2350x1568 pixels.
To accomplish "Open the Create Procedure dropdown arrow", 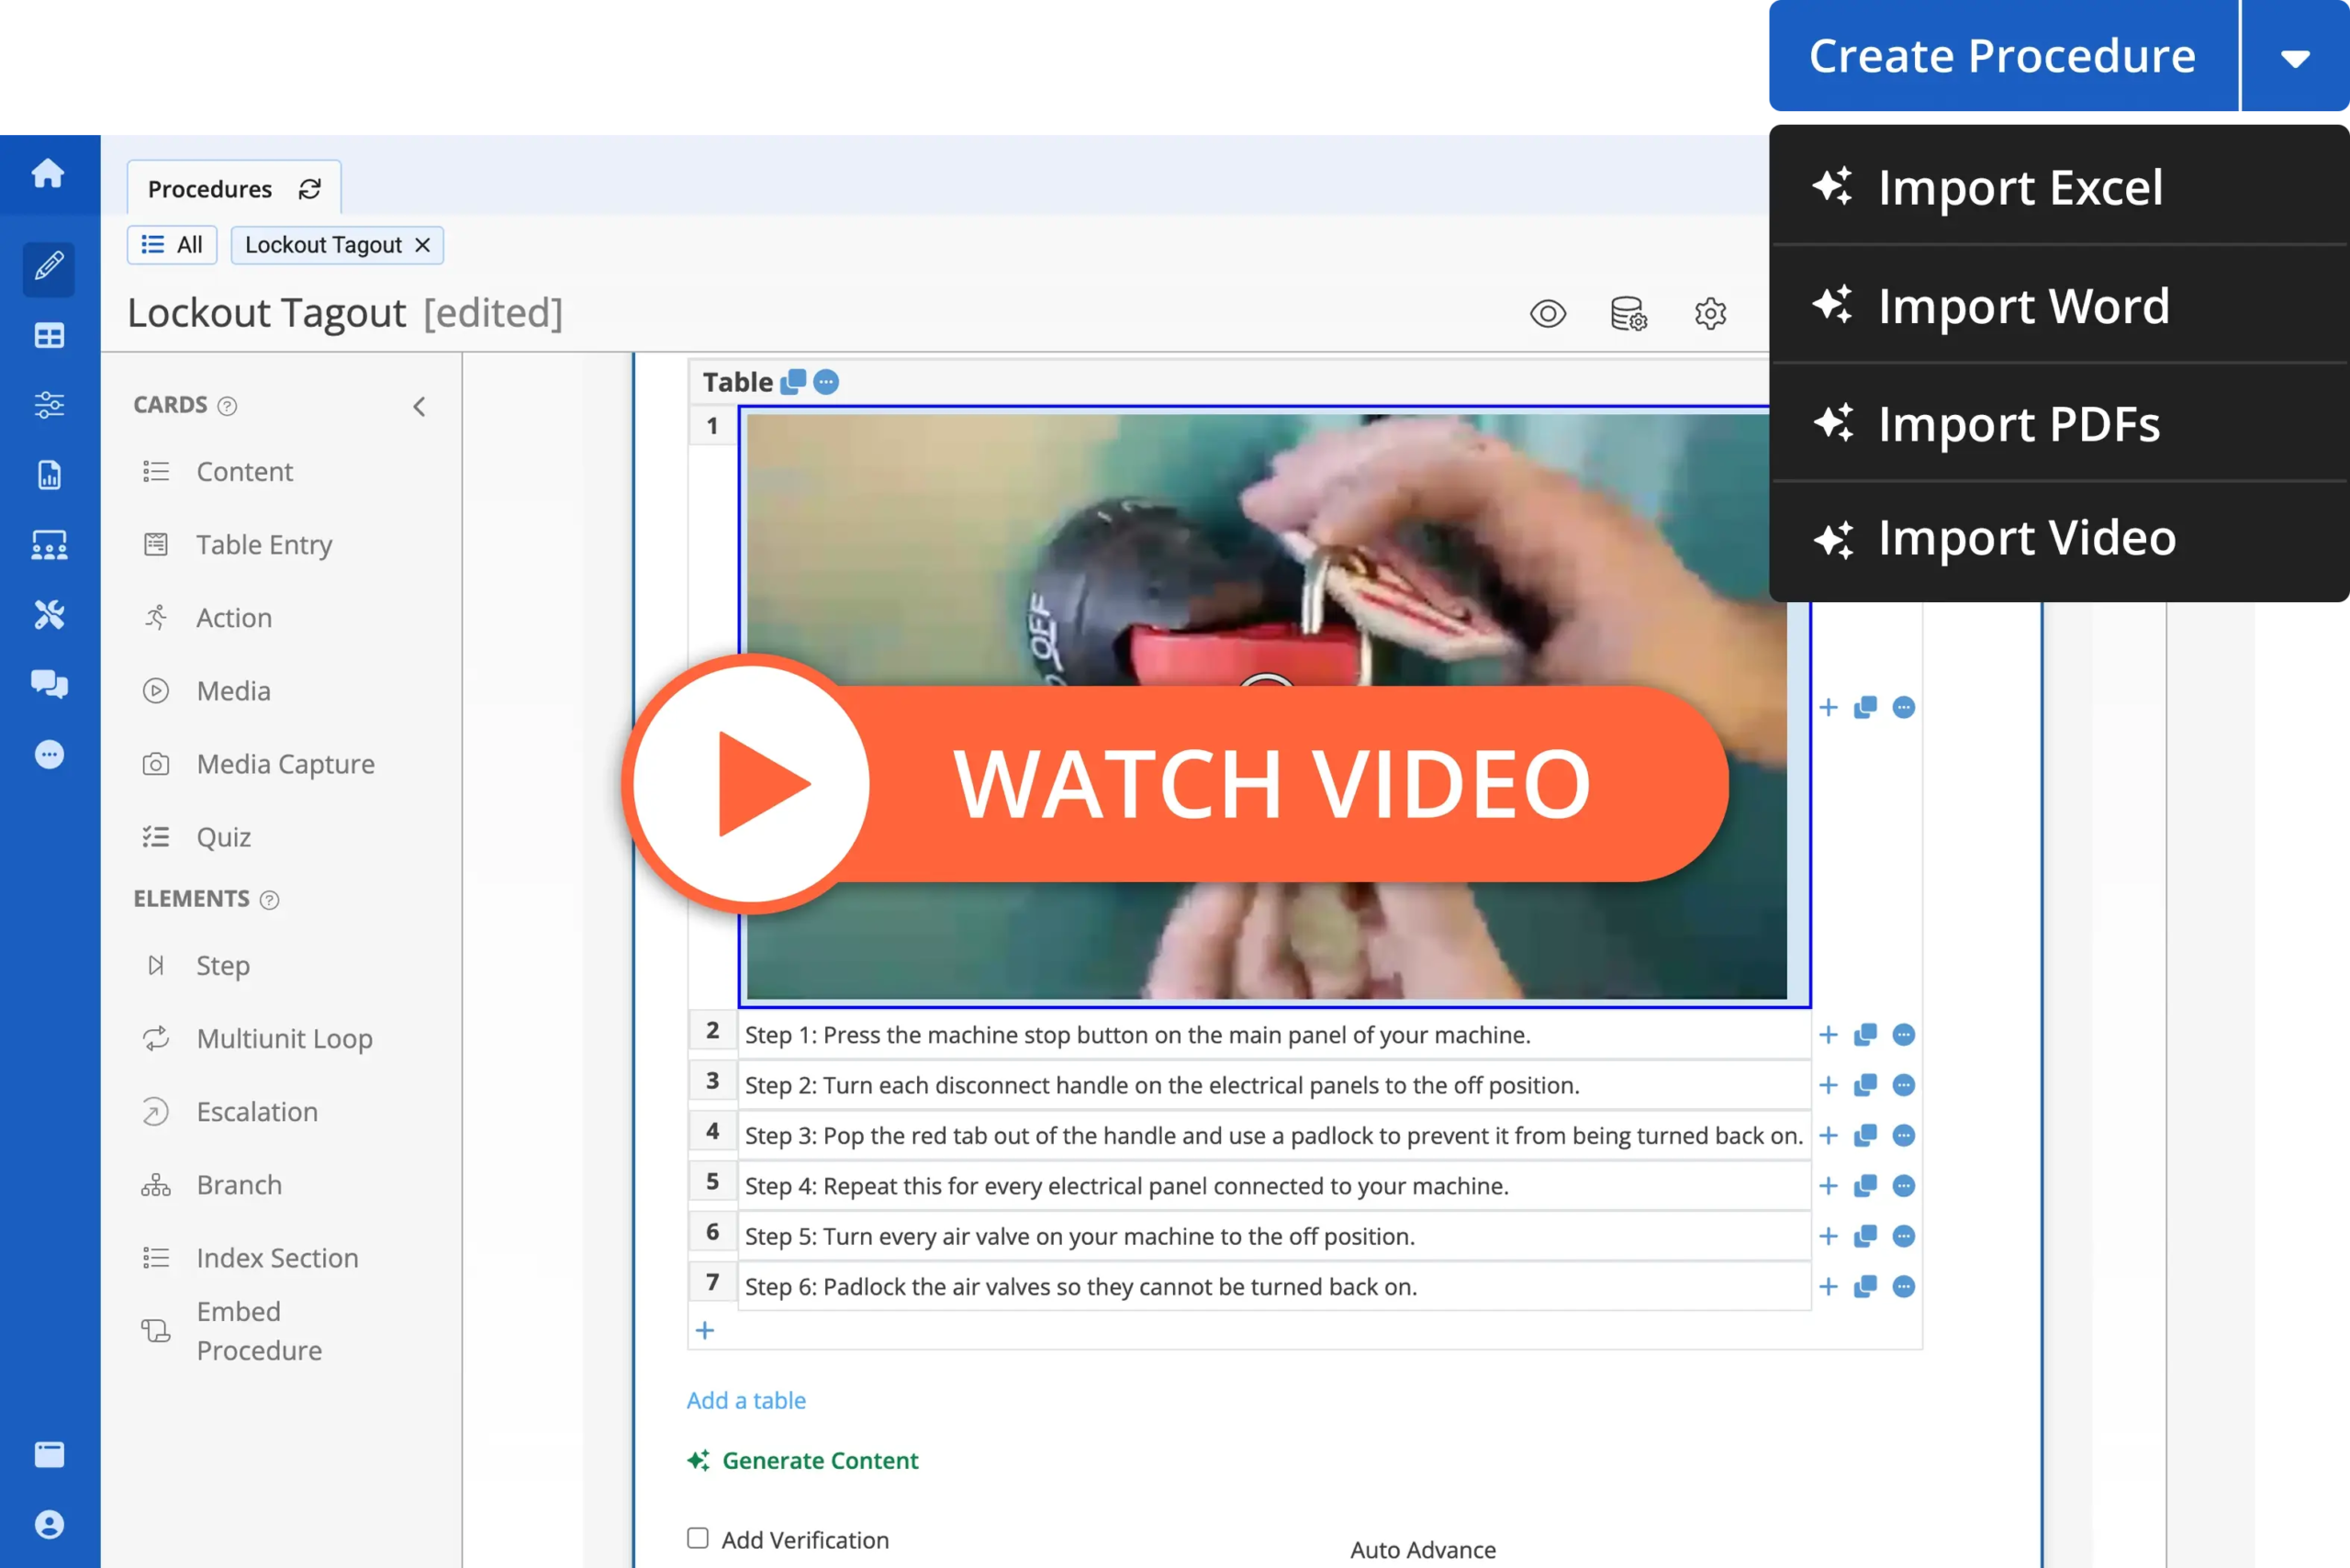I will click(x=2295, y=57).
